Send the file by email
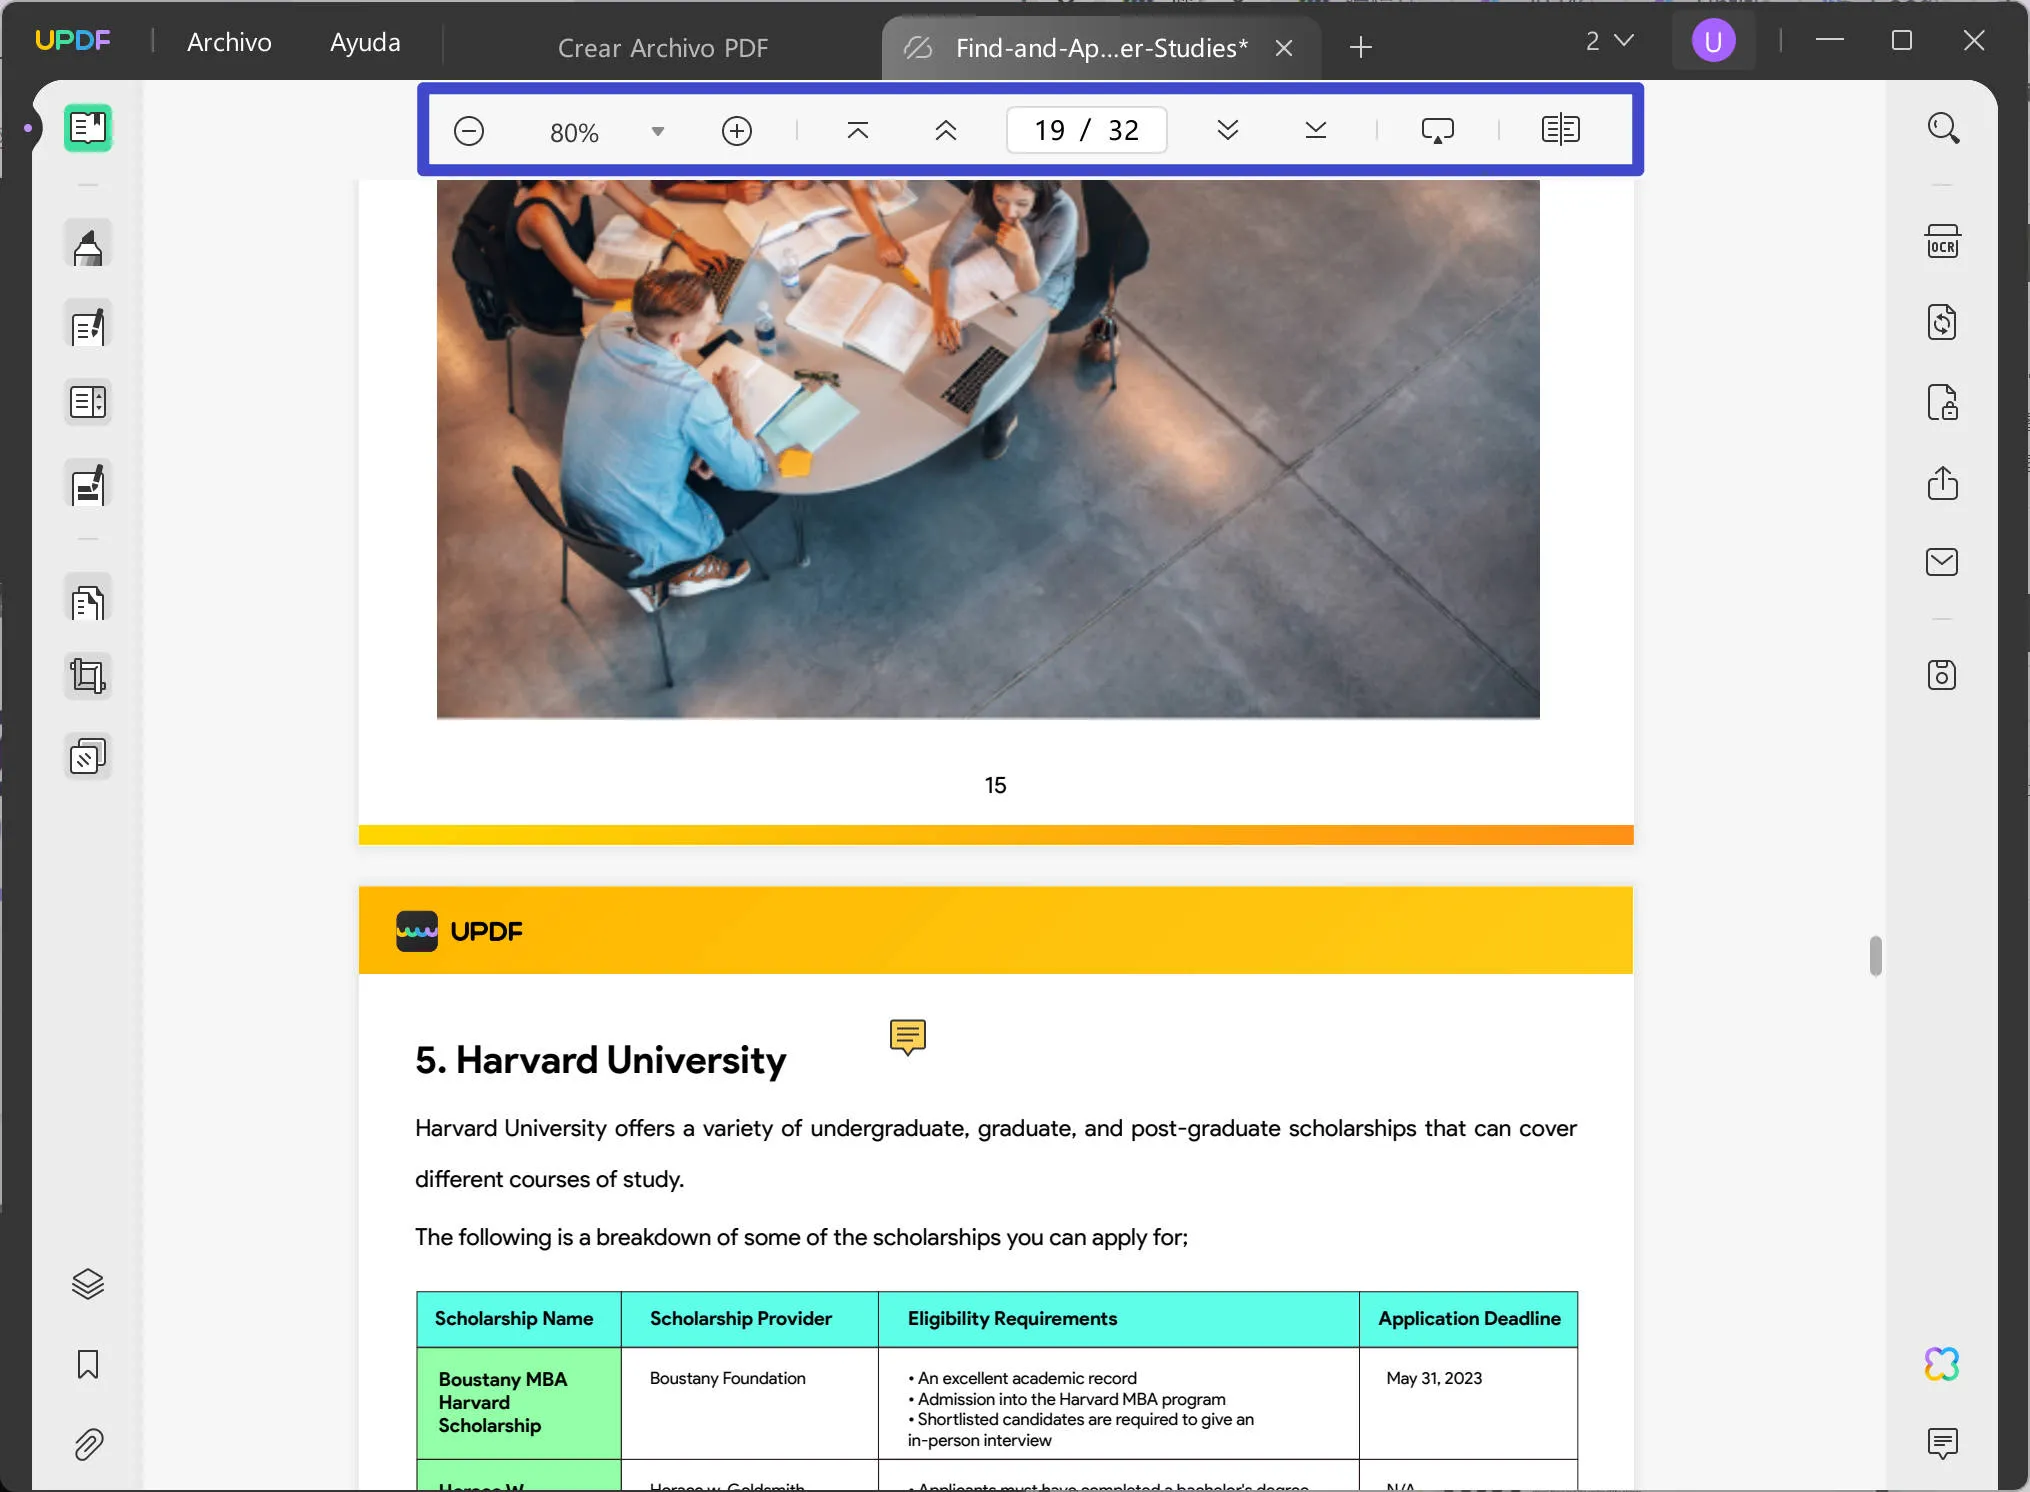This screenshot has width=2030, height=1492. tap(1942, 562)
